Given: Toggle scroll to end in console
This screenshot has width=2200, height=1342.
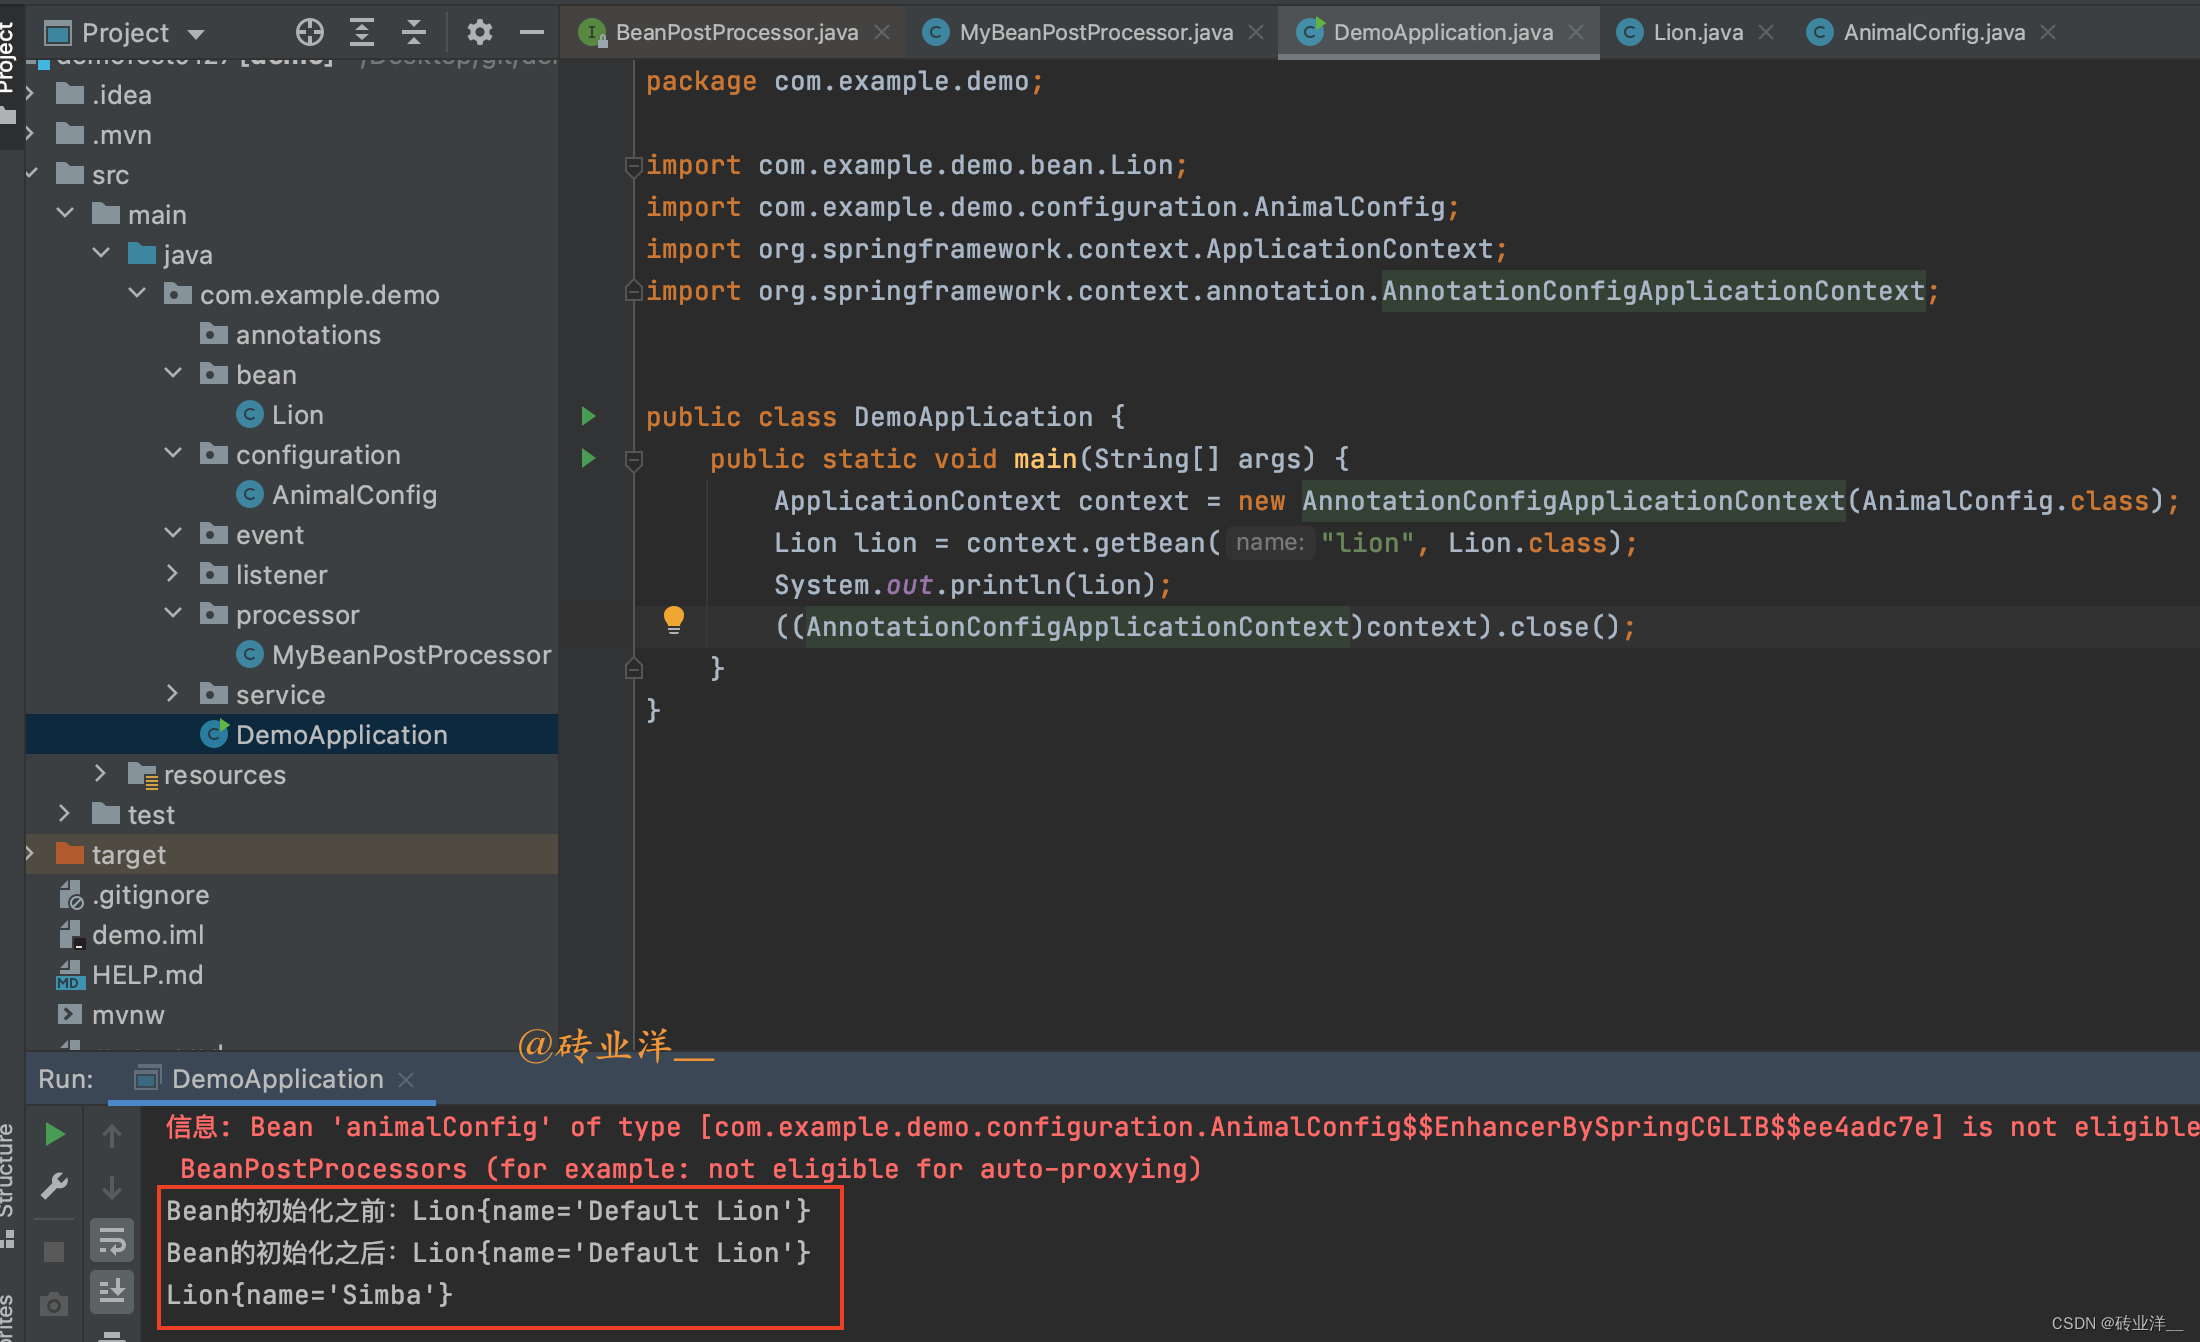Looking at the screenshot, I should click(x=112, y=1292).
